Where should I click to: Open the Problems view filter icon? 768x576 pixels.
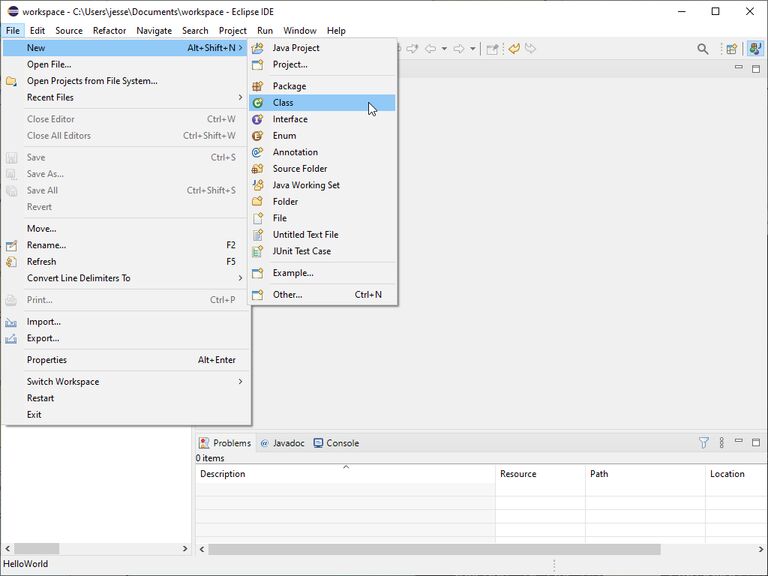tap(703, 443)
